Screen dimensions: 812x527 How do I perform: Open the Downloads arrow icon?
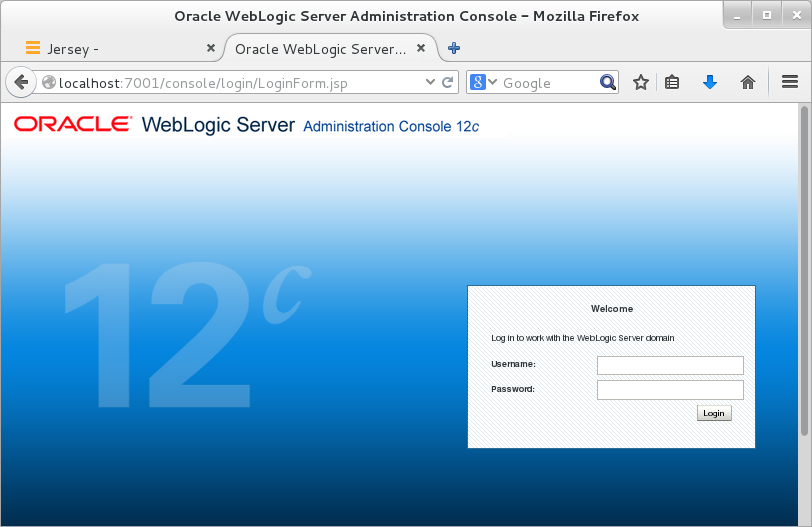coord(709,82)
